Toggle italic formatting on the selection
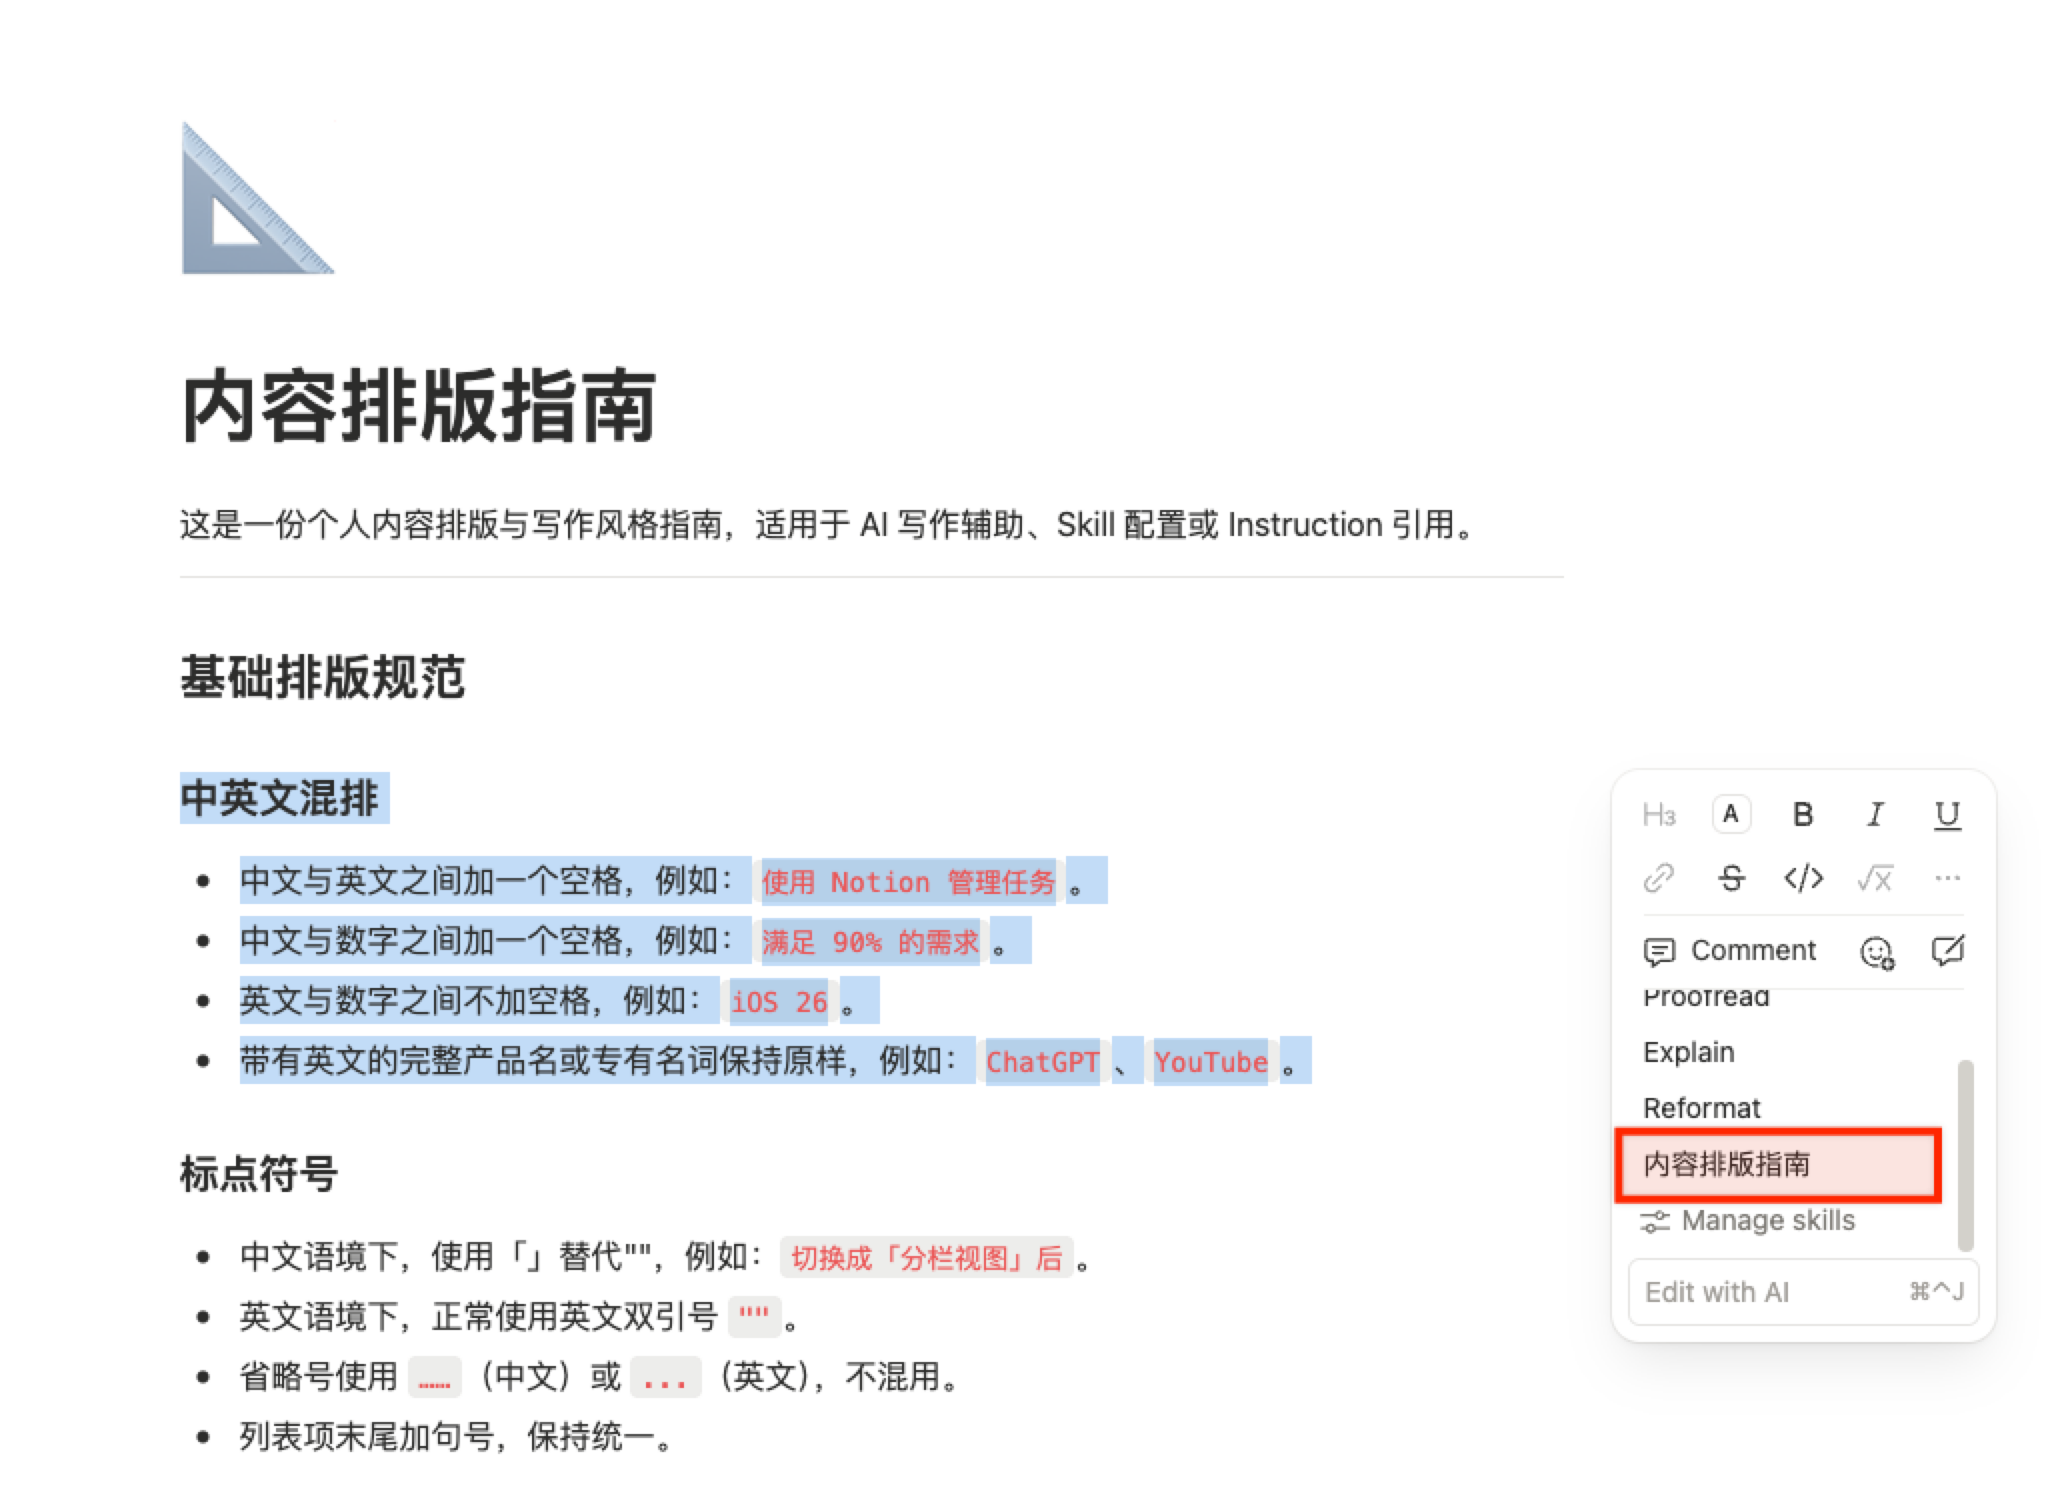Image resolution: width=2070 pixels, height=1510 pixels. (x=1875, y=815)
